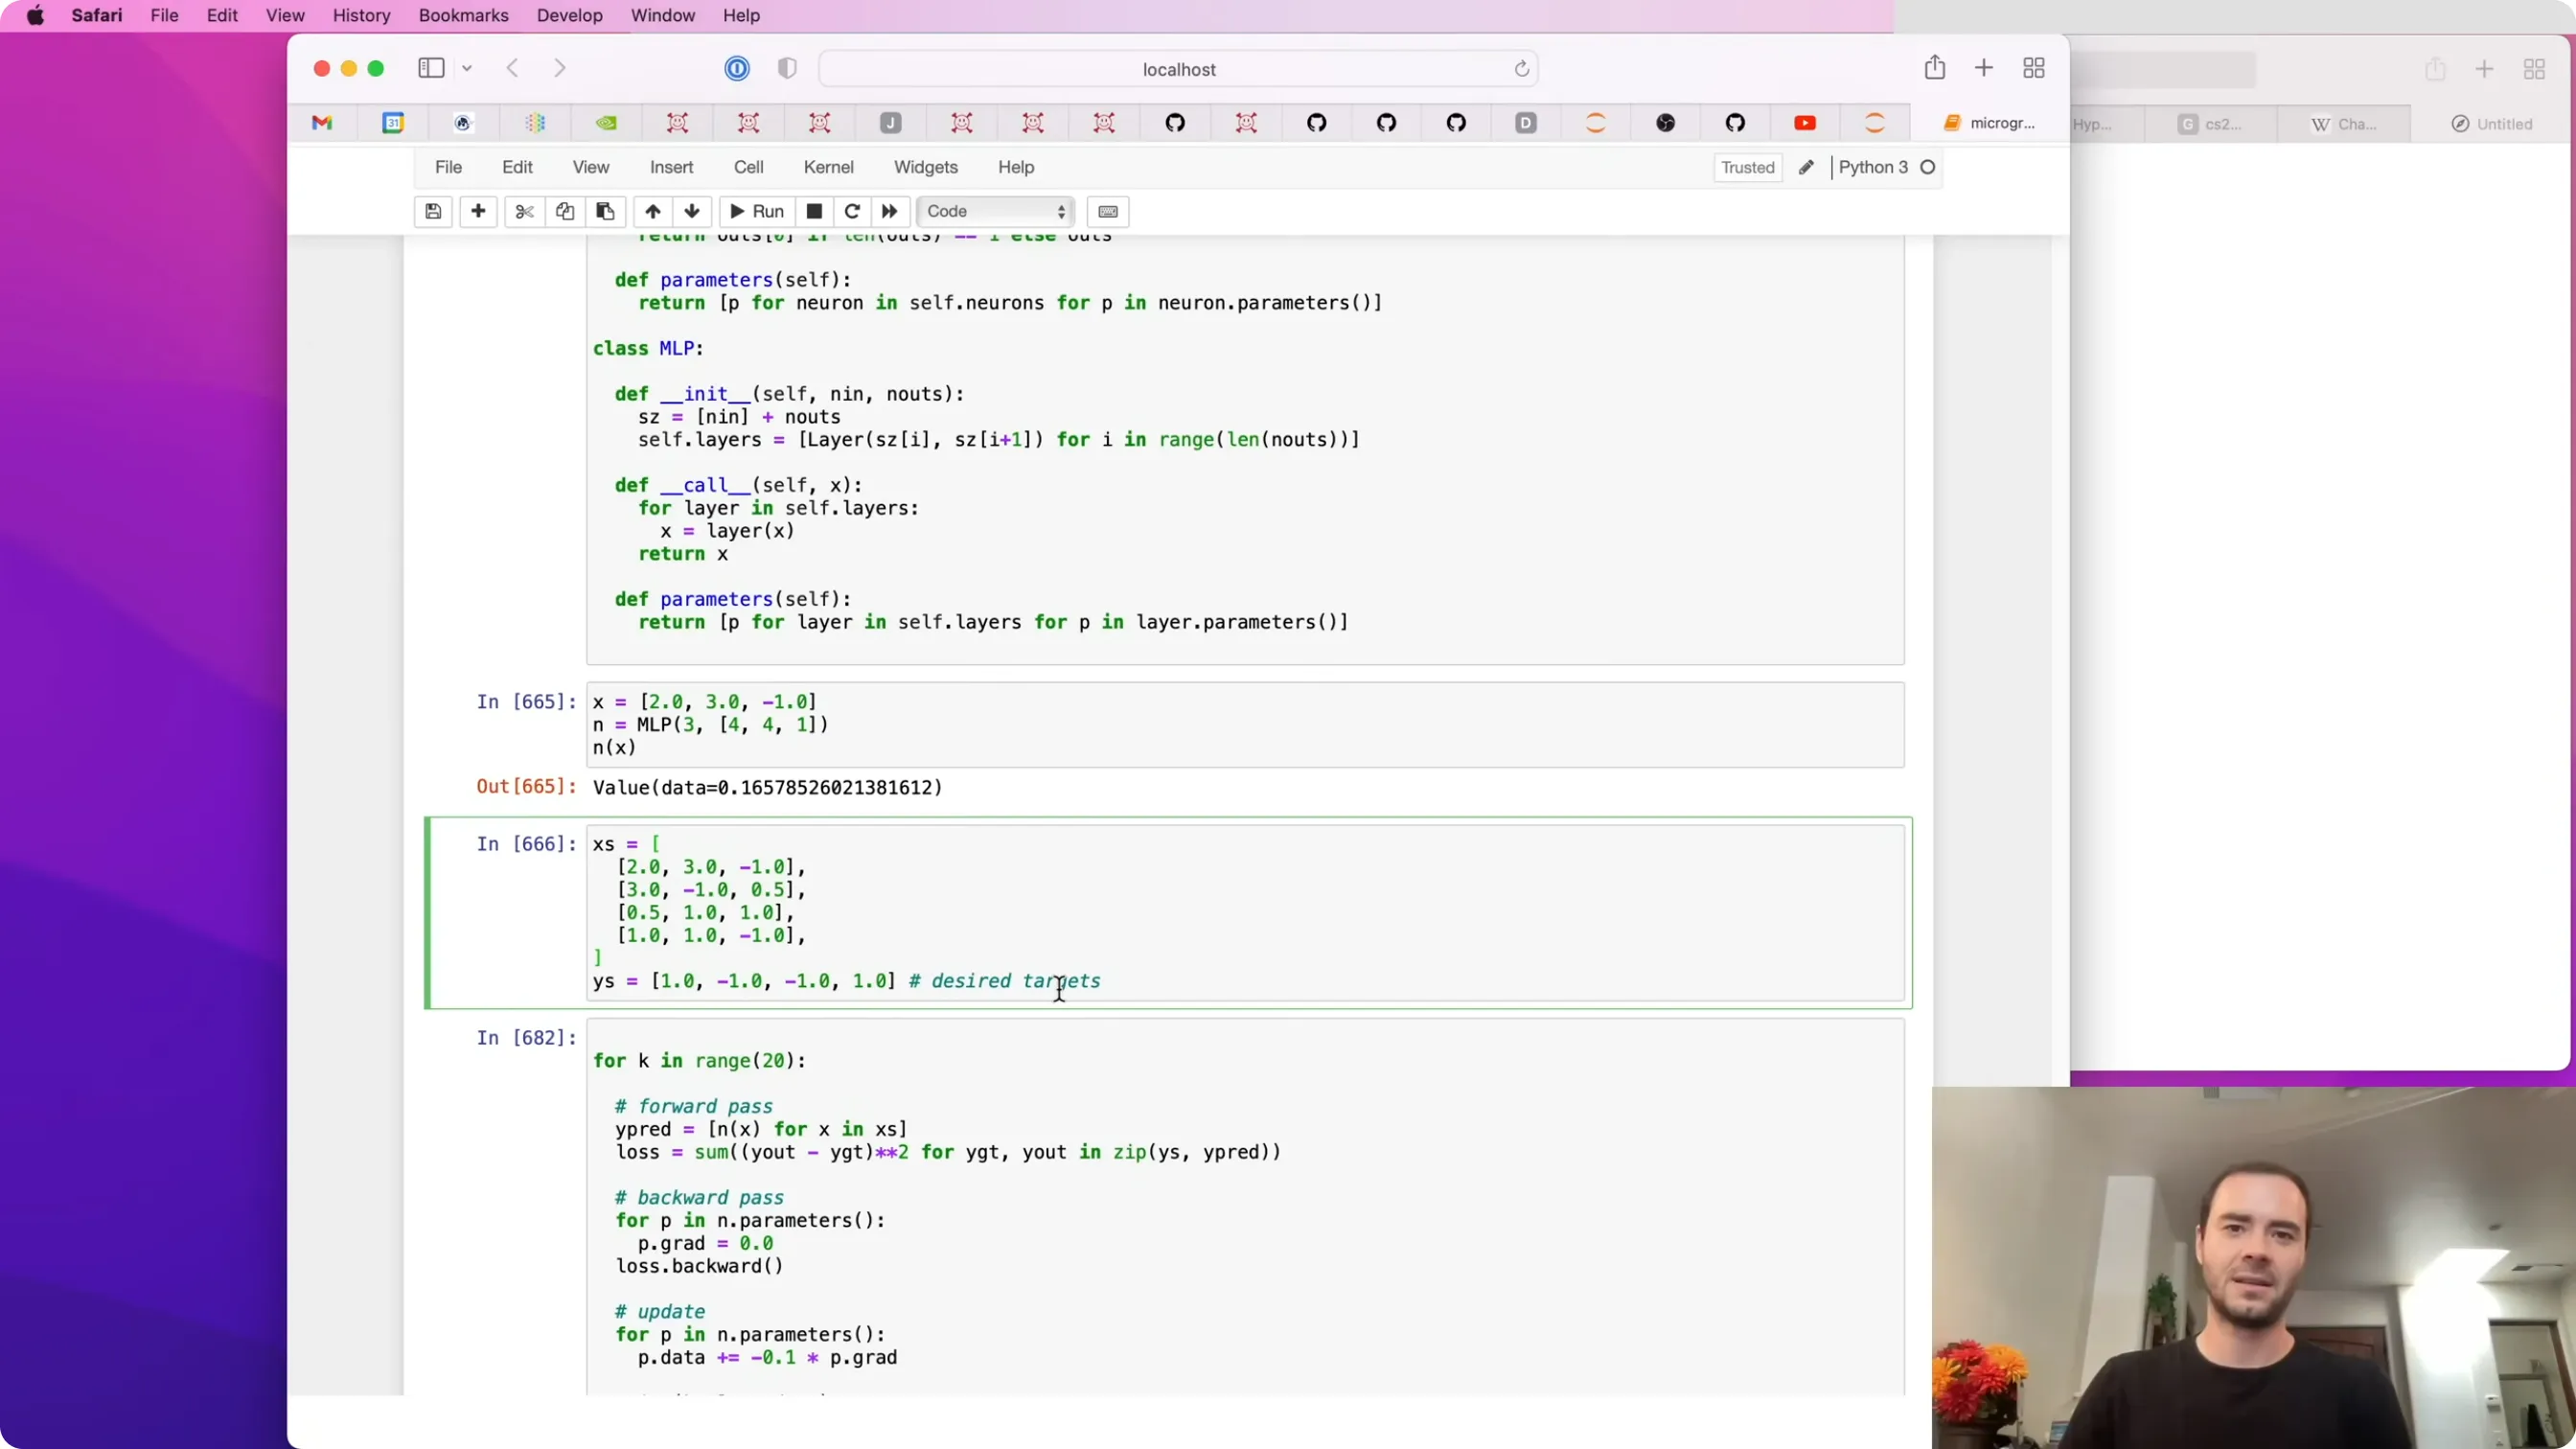
Task: Click into the In [665] code cell
Action: (1245, 725)
